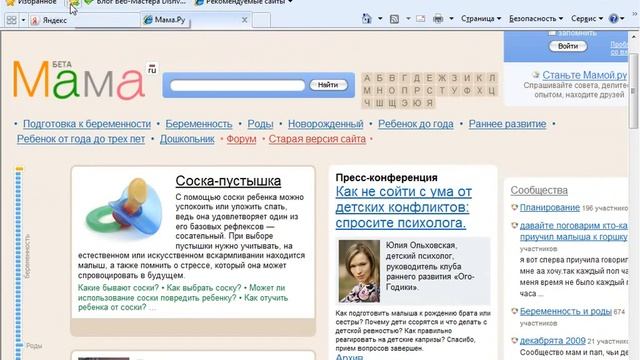Expand the Help dropdown arrow
640x360 pixels.
pos(622,19)
